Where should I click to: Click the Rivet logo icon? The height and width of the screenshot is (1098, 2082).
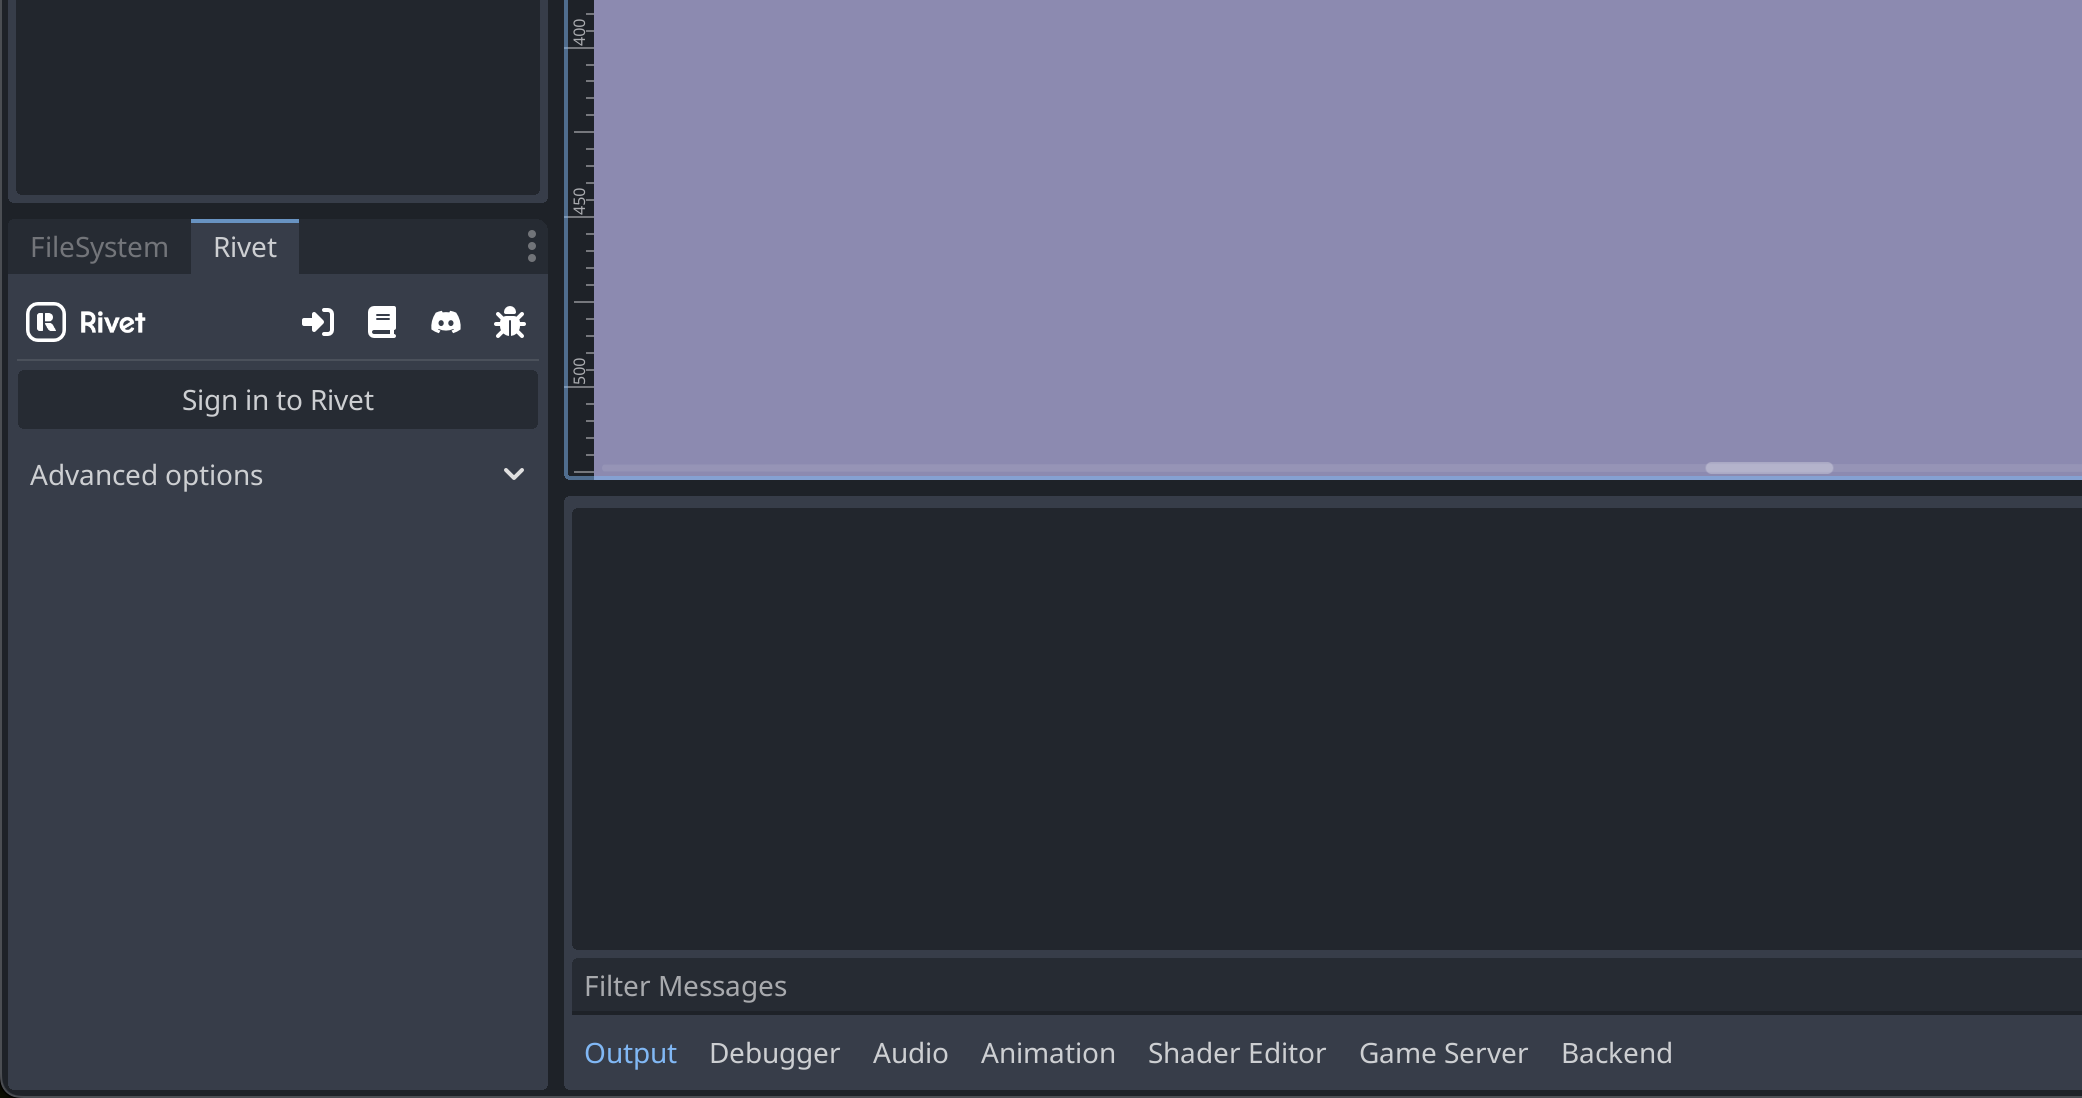pos(47,321)
